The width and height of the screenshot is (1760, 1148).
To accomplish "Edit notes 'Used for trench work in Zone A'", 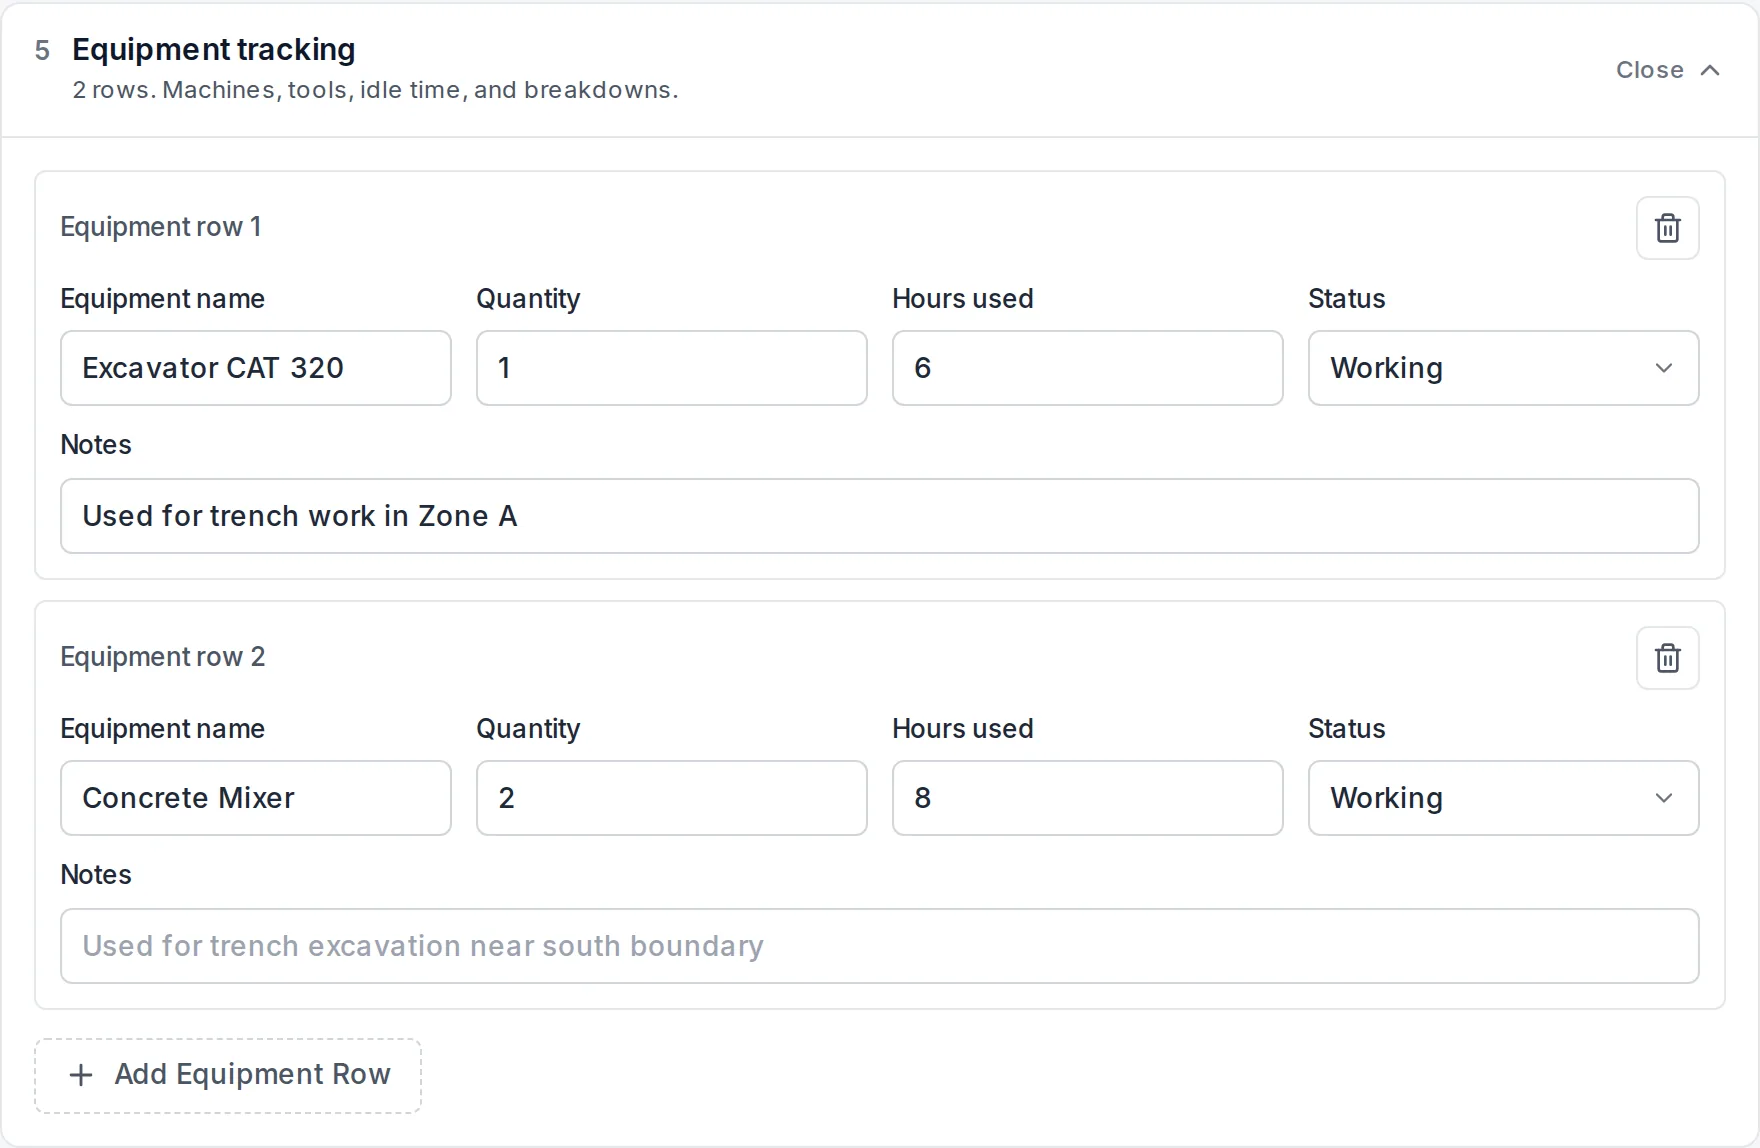I will click(x=880, y=516).
